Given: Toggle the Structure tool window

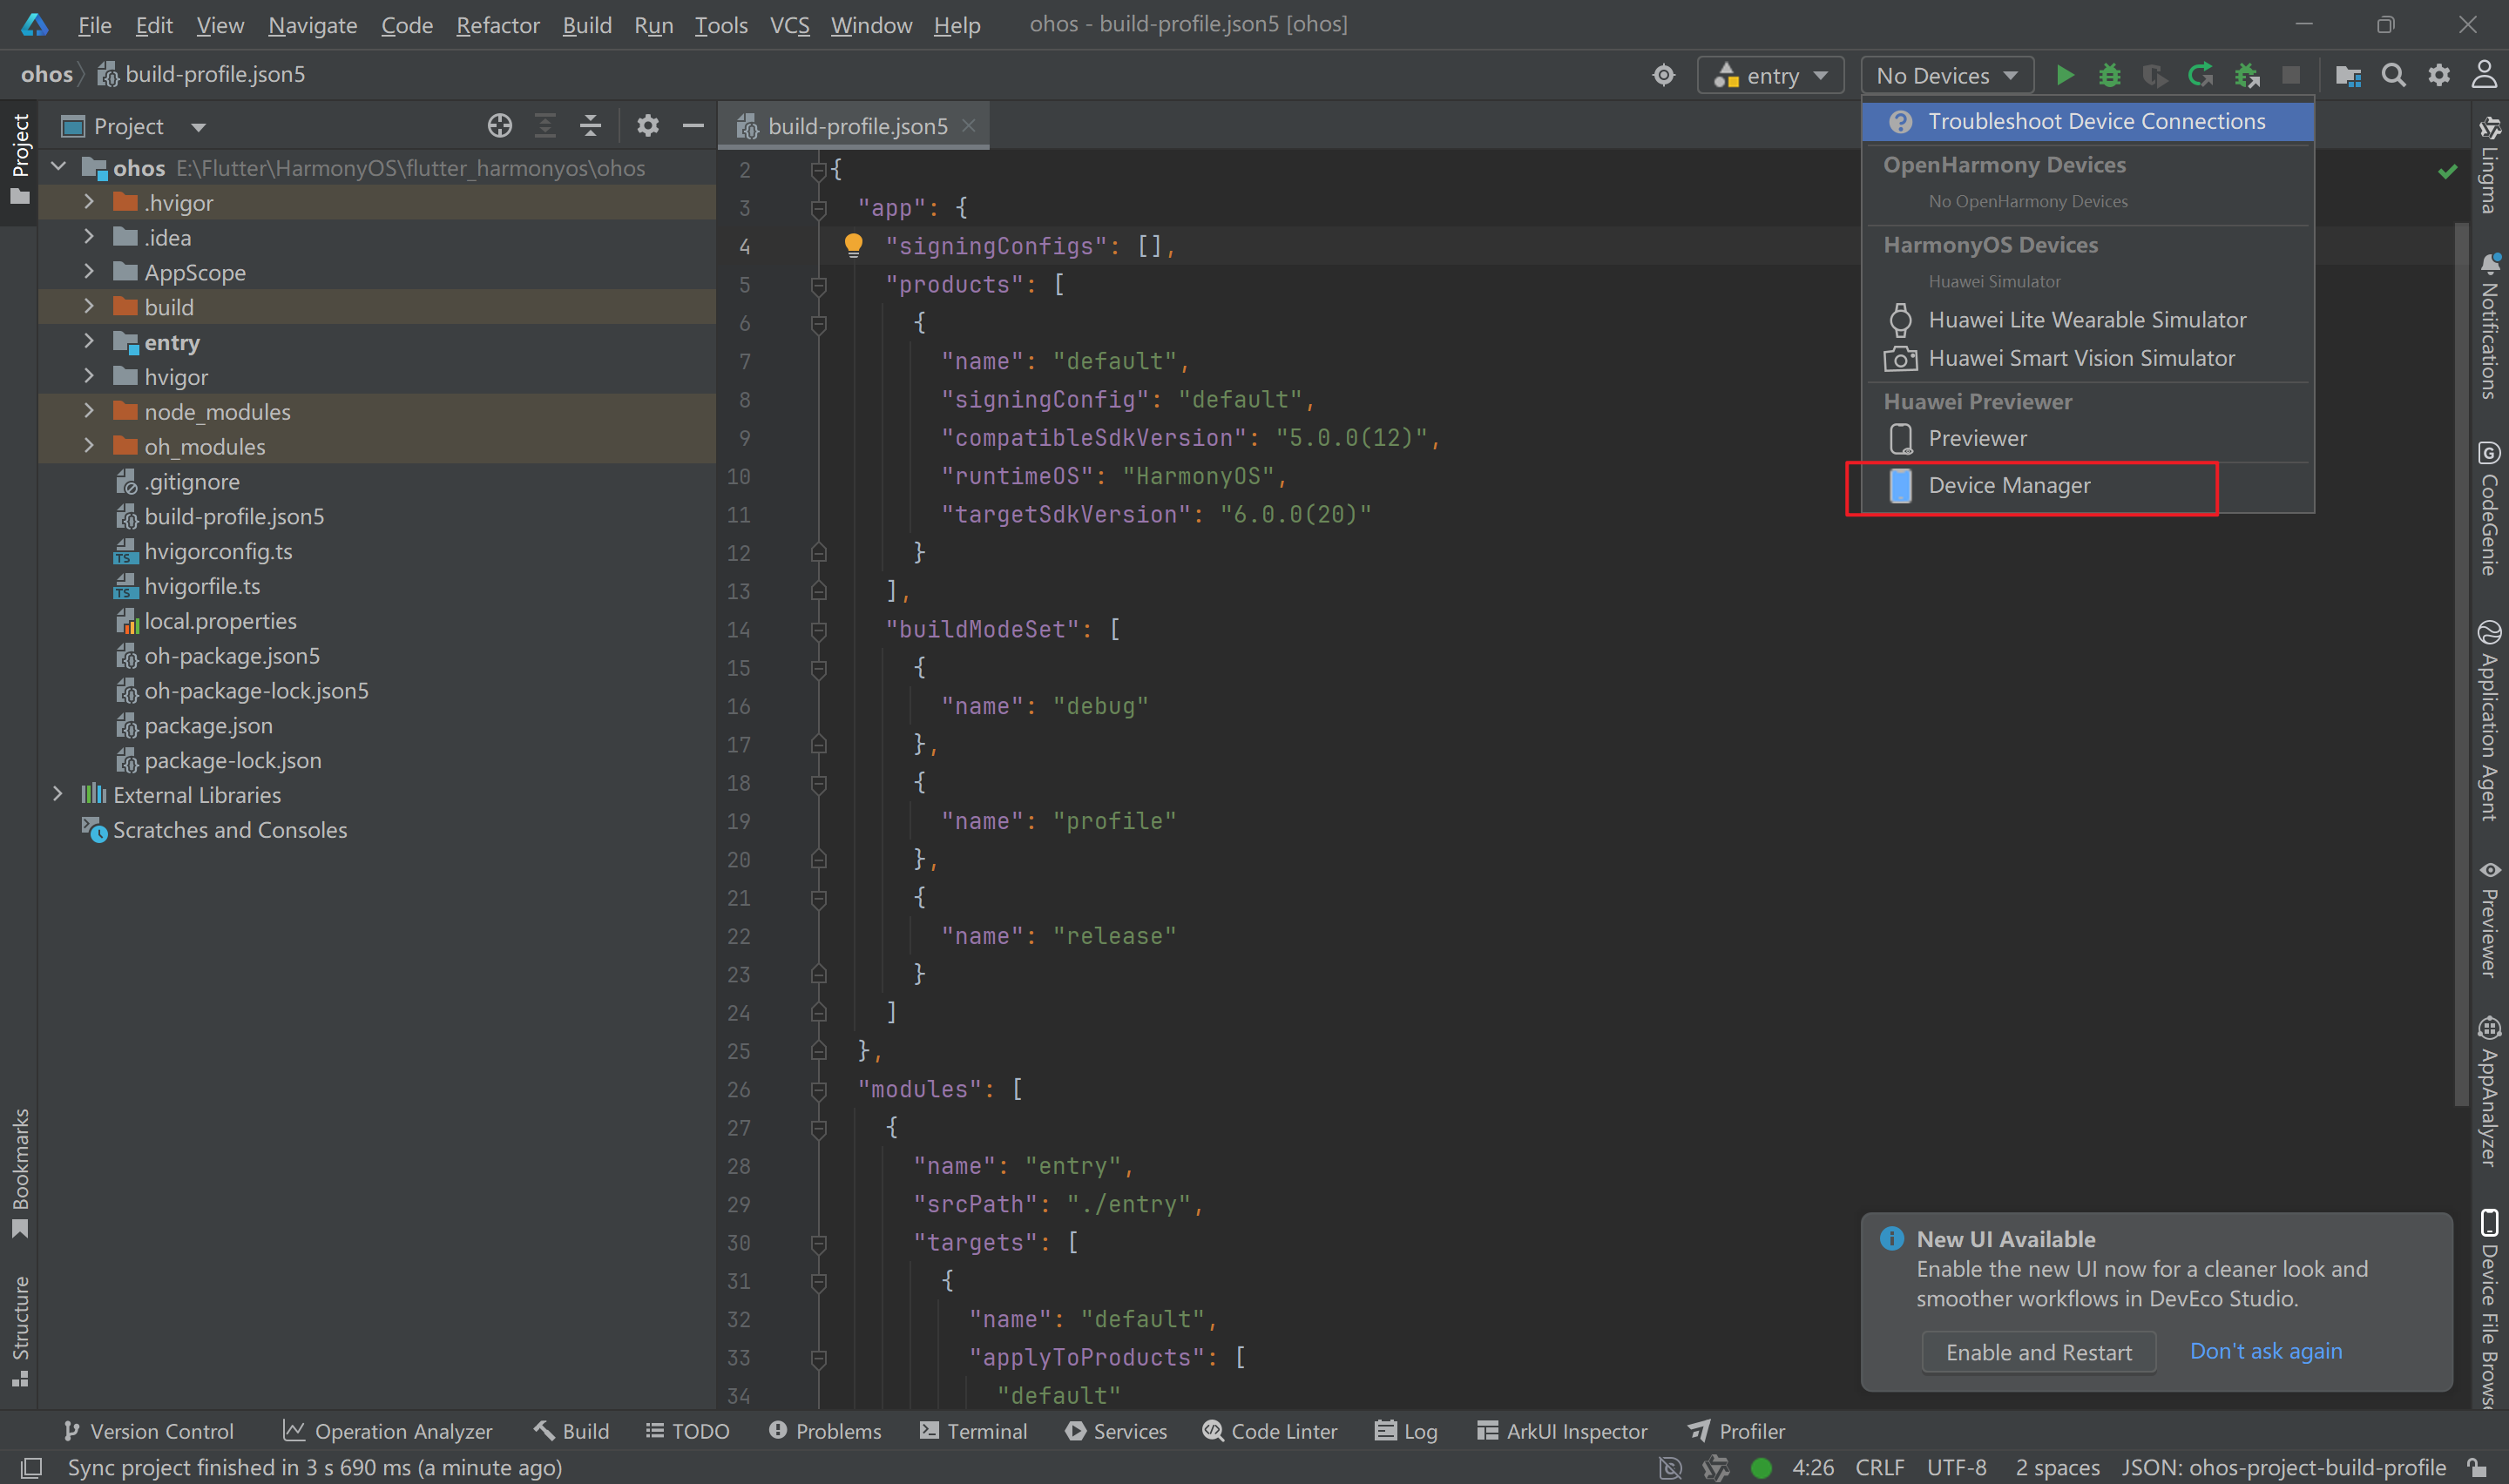Looking at the screenshot, I should 19,1329.
